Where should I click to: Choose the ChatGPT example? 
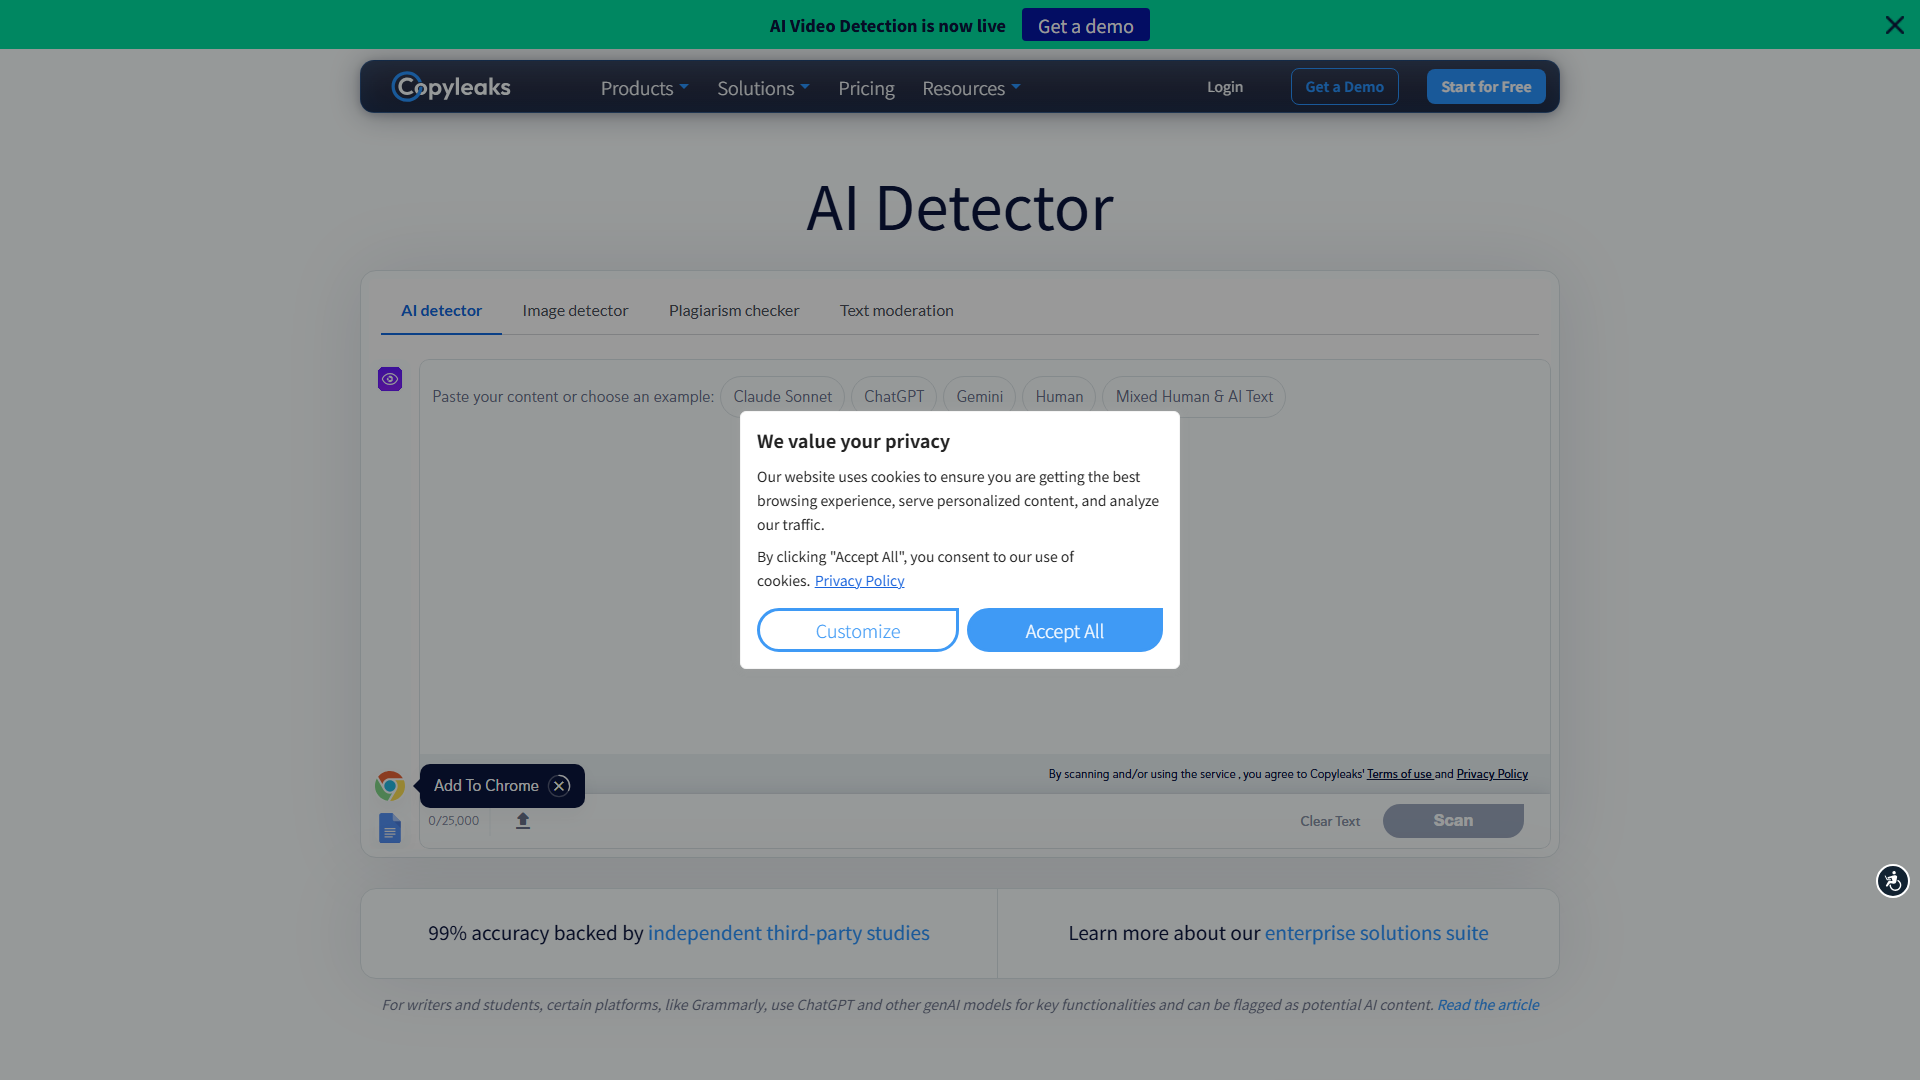coord(894,397)
